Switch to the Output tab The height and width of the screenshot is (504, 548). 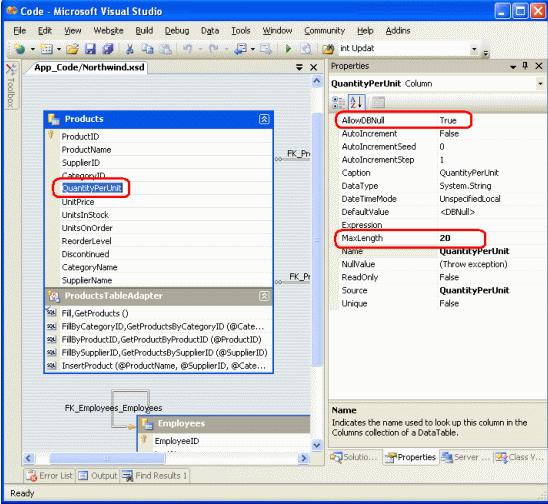click(x=98, y=476)
